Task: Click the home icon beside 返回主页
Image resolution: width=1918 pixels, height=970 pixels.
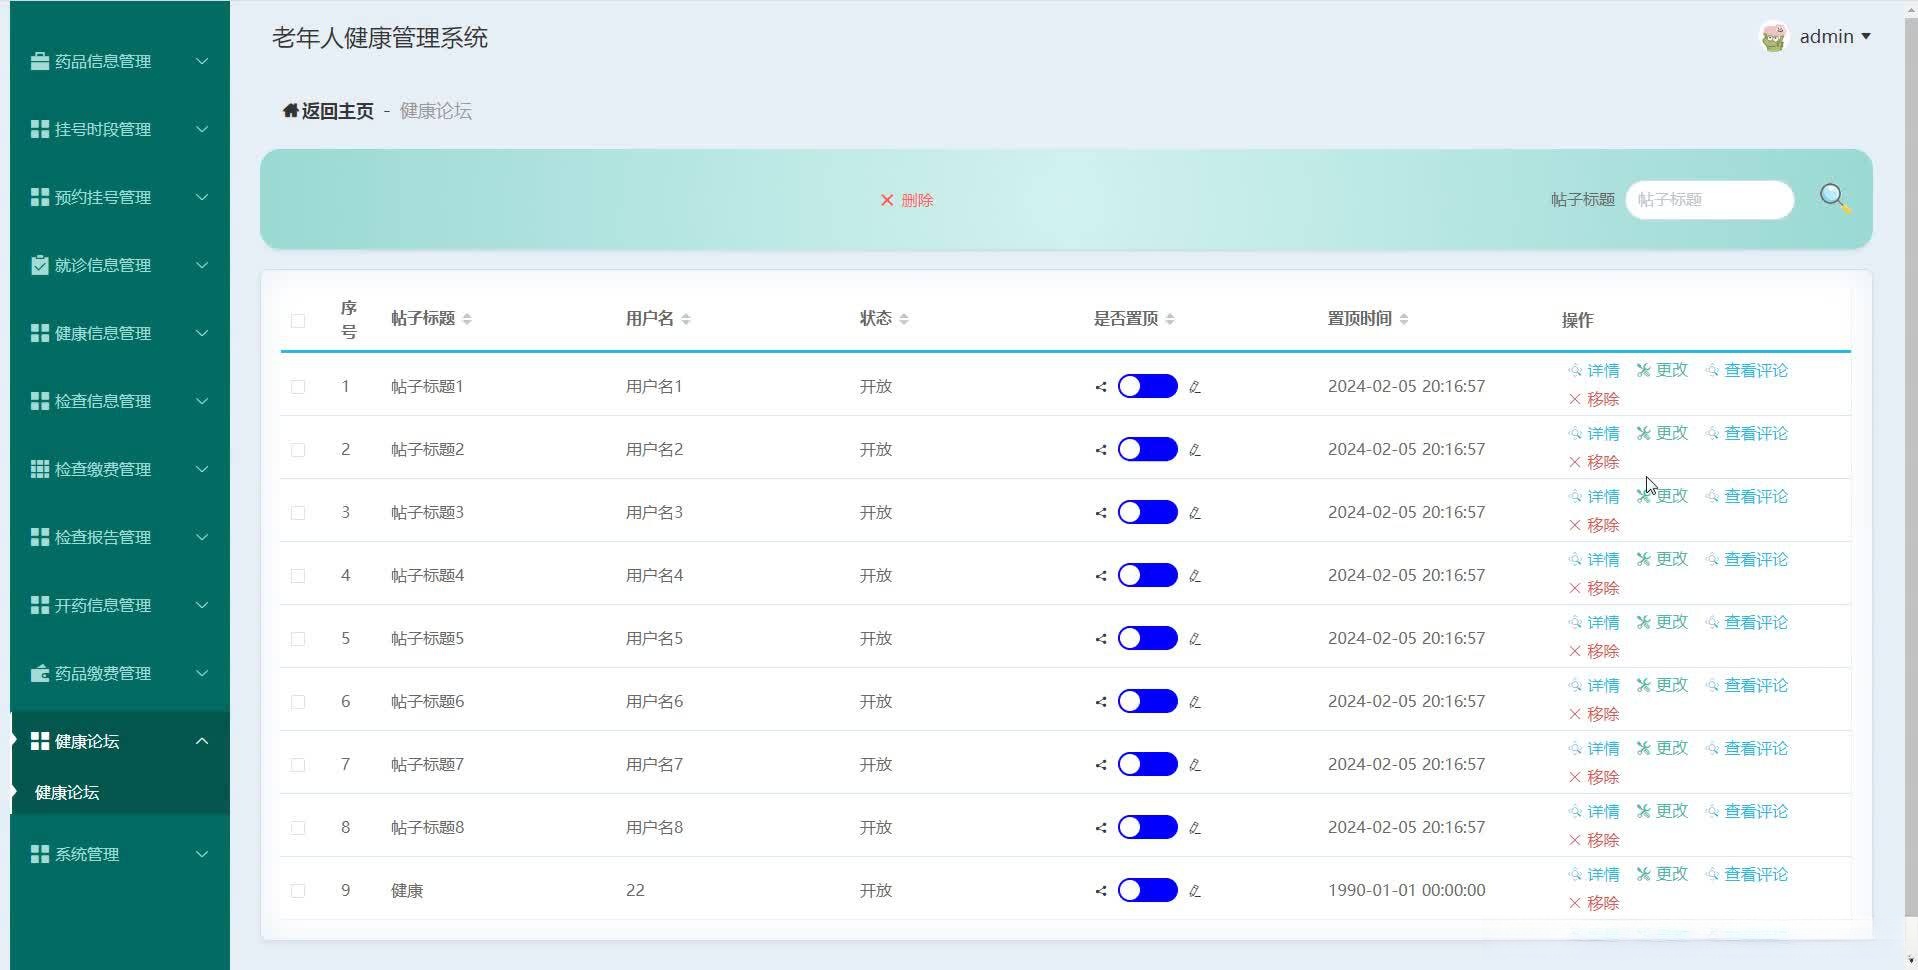Action: (290, 110)
